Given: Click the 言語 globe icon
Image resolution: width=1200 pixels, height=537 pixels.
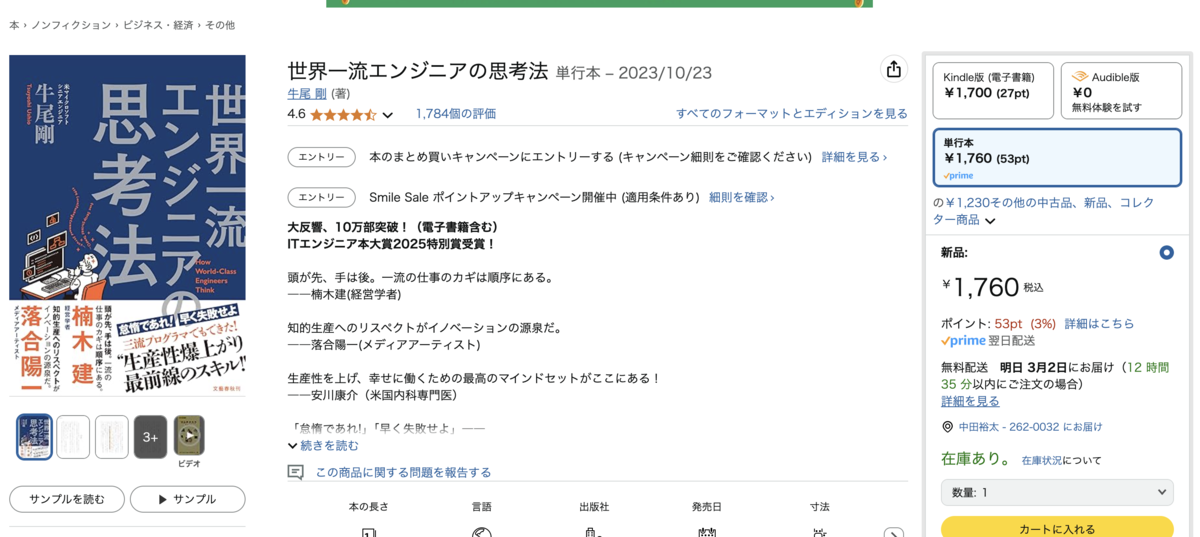Looking at the screenshot, I should 481,532.
